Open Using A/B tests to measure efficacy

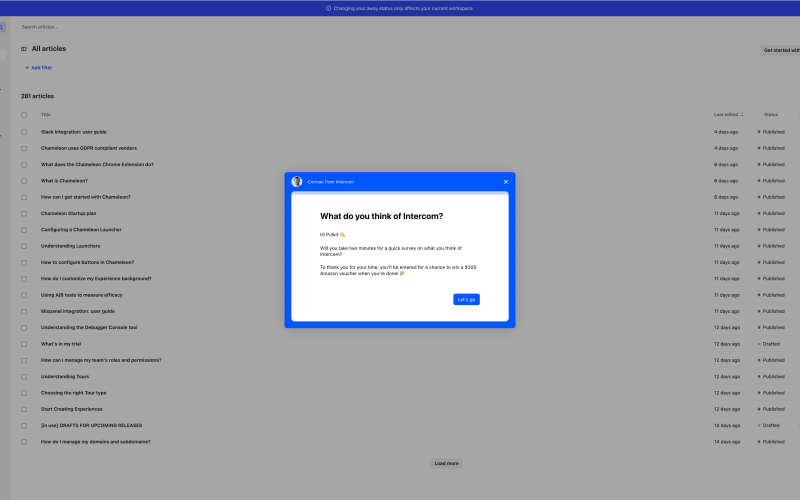[82, 295]
